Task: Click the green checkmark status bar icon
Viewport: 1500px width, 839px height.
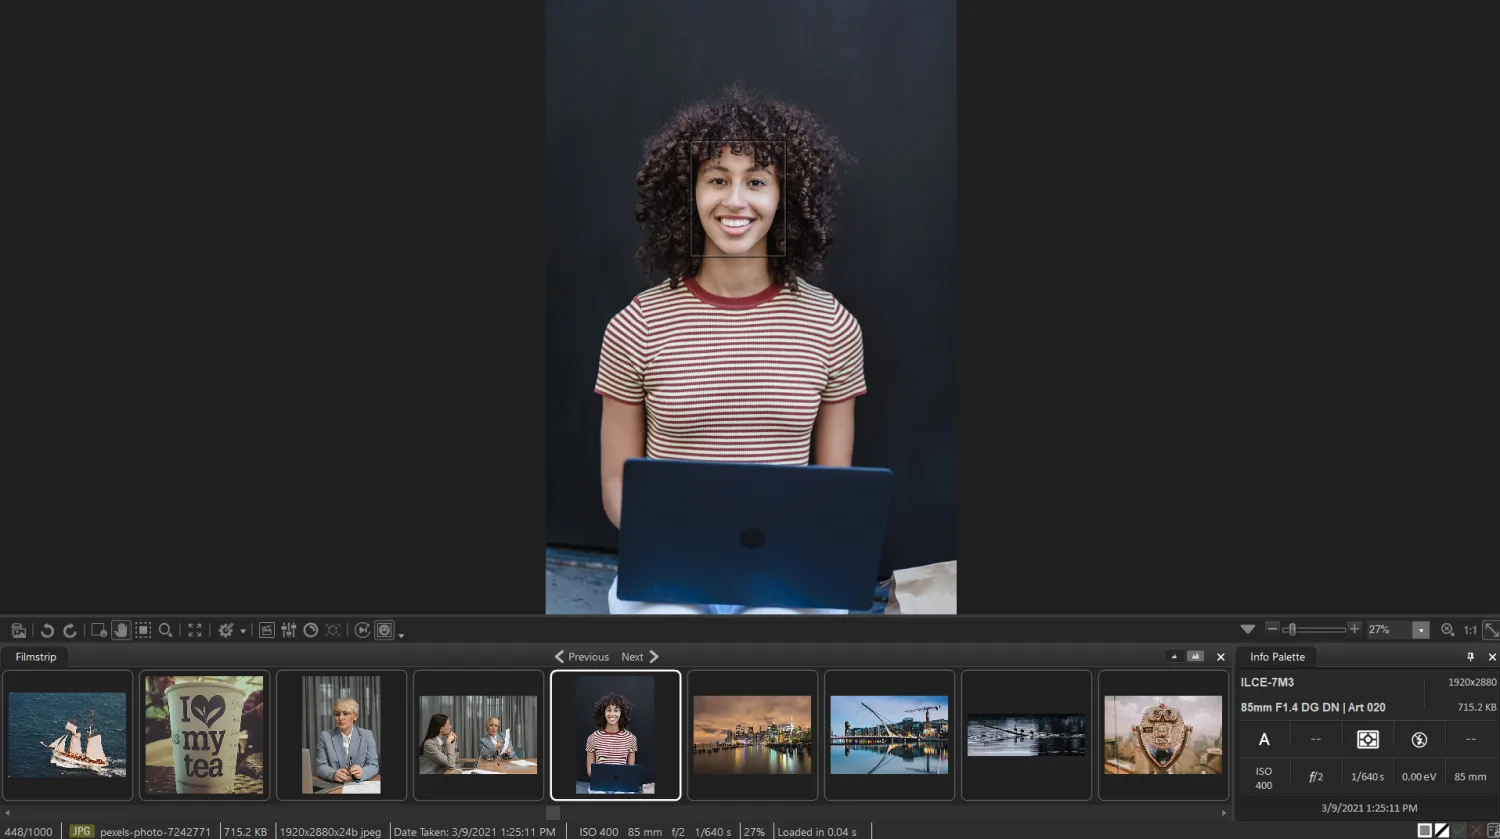Action: pyautogui.click(x=1459, y=831)
